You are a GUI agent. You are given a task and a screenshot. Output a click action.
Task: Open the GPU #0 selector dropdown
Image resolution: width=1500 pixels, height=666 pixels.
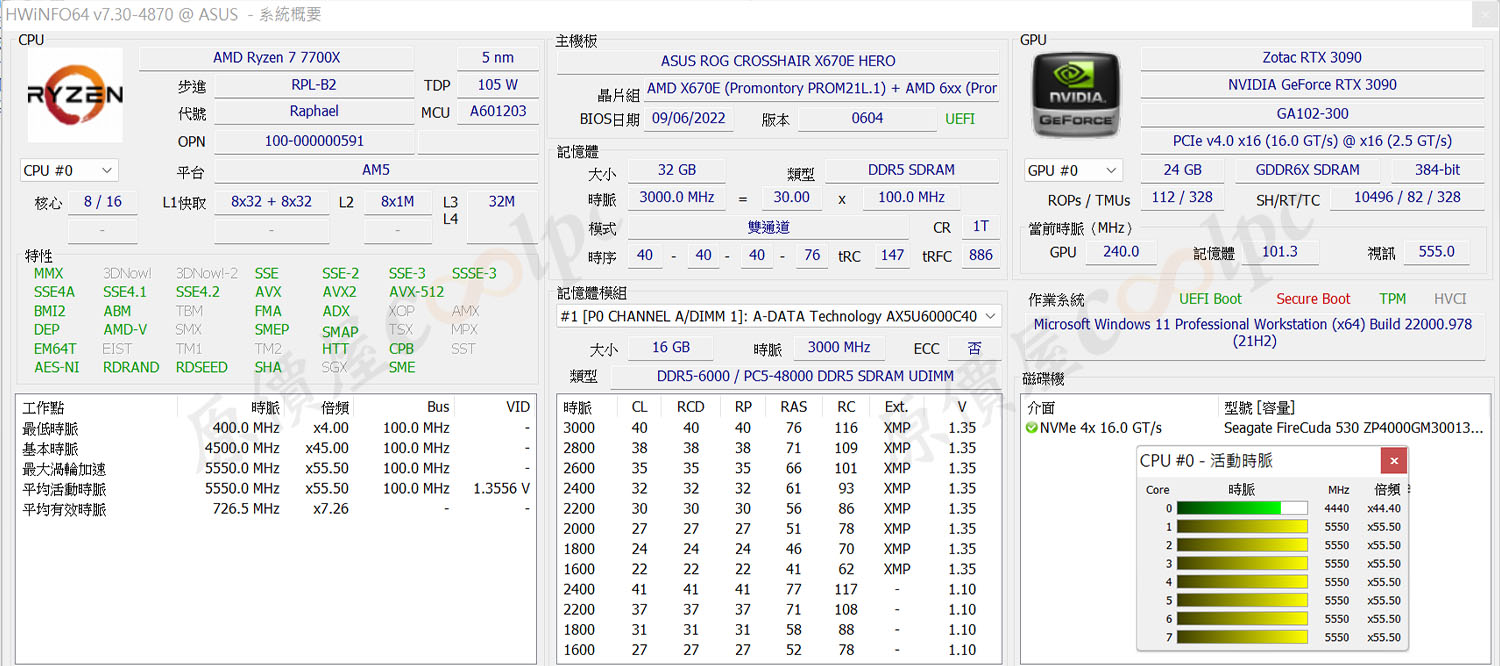click(1073, 170)
